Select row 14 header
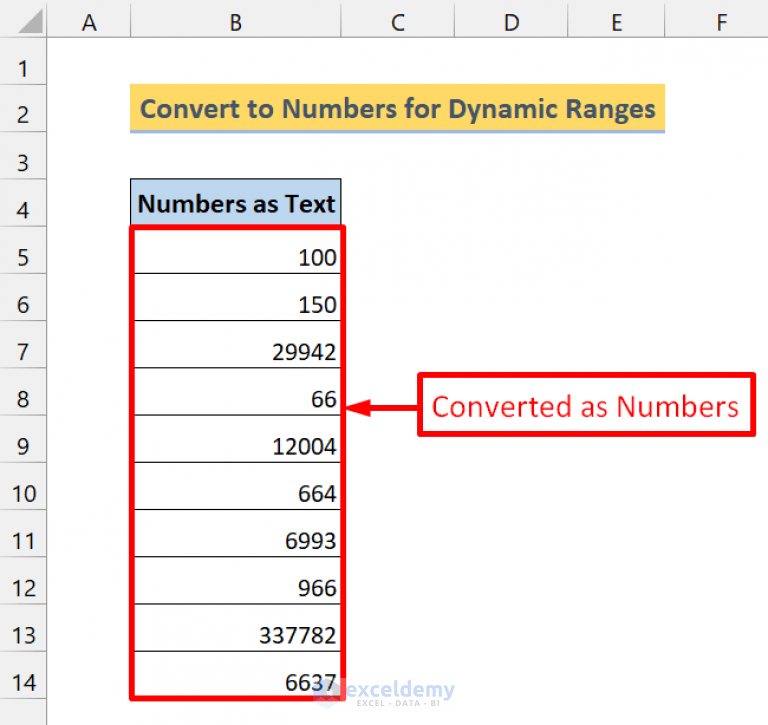Image resolution: width=768 pixels, height=725 pixels. (23, 675)
